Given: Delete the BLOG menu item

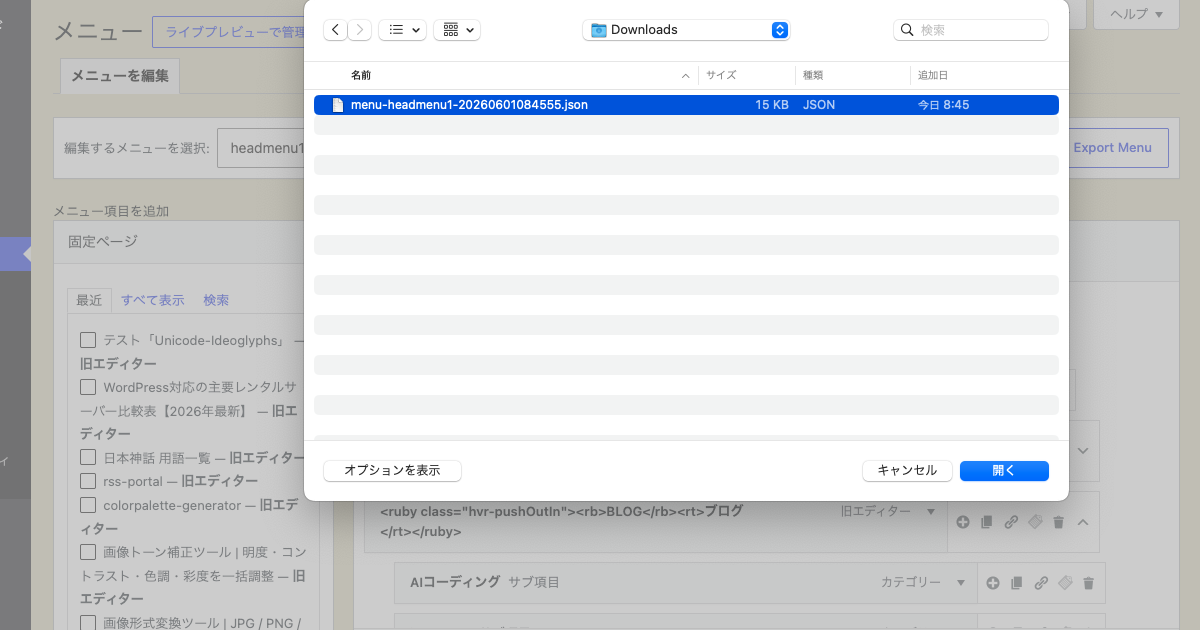Looking at the screenshot, I should [x=1059, y=522].
